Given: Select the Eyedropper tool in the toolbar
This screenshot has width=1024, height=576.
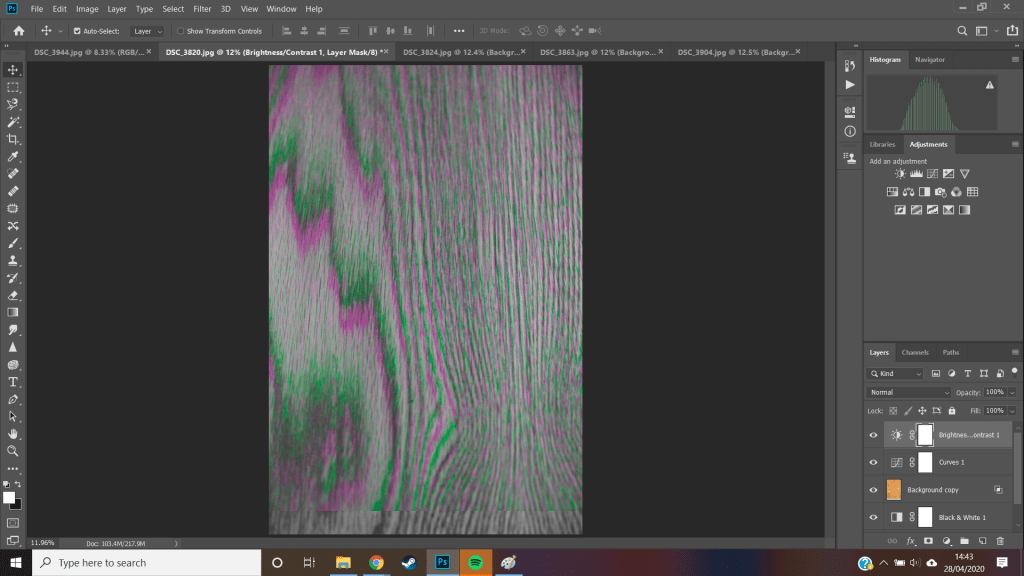Looking at the screenshot, I should point(13,156).
